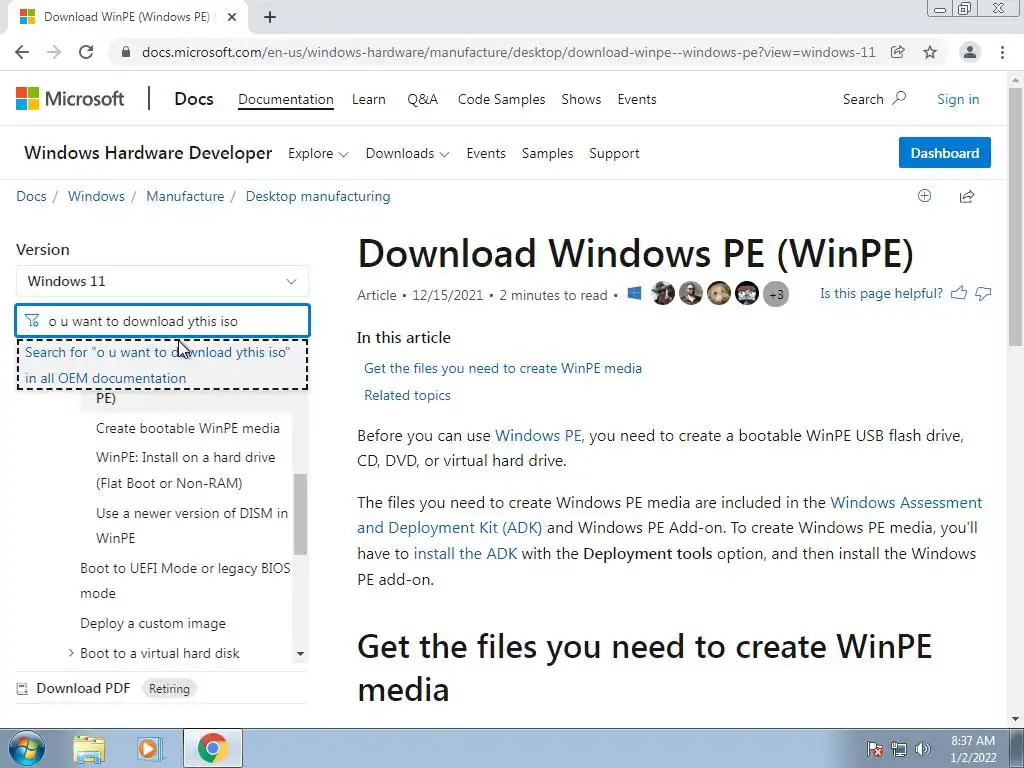Screen dimensions: 1024x768
Task: Open the Desktop manufacturing breadcrumb
Action: click(318, 197)
